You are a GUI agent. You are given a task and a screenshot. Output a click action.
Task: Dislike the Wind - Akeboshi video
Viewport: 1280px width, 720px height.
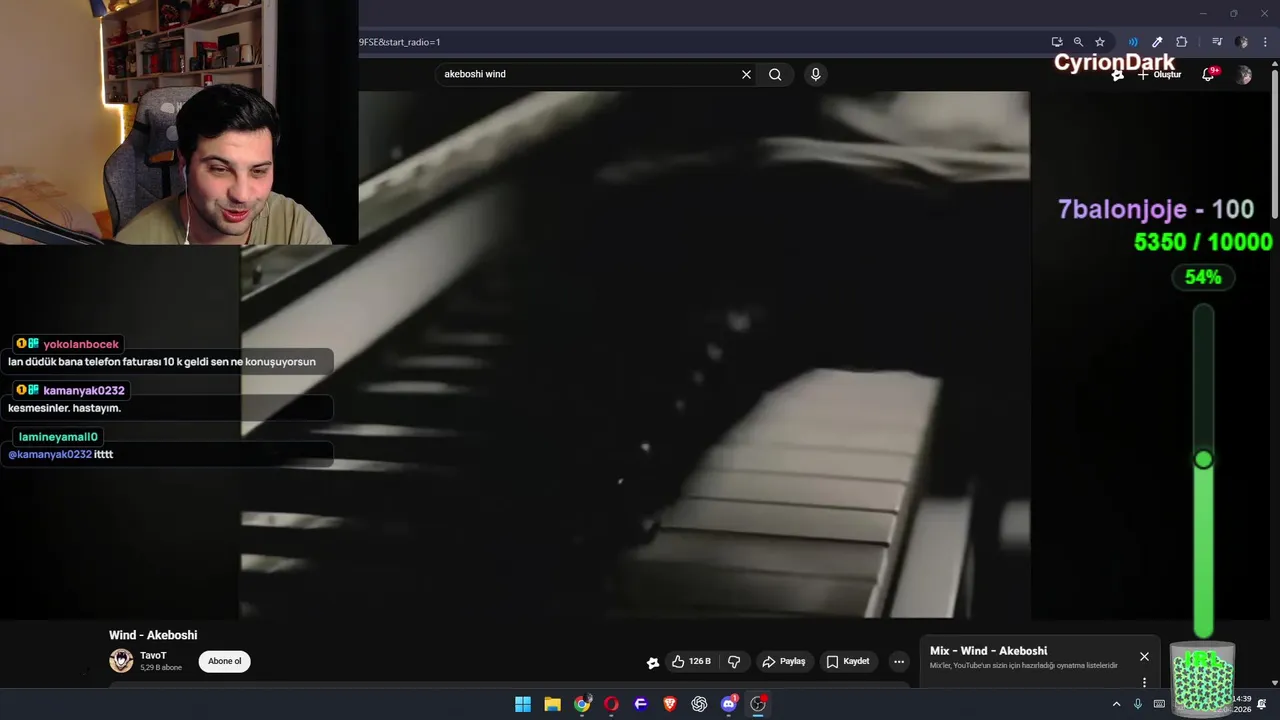(734, 661)
